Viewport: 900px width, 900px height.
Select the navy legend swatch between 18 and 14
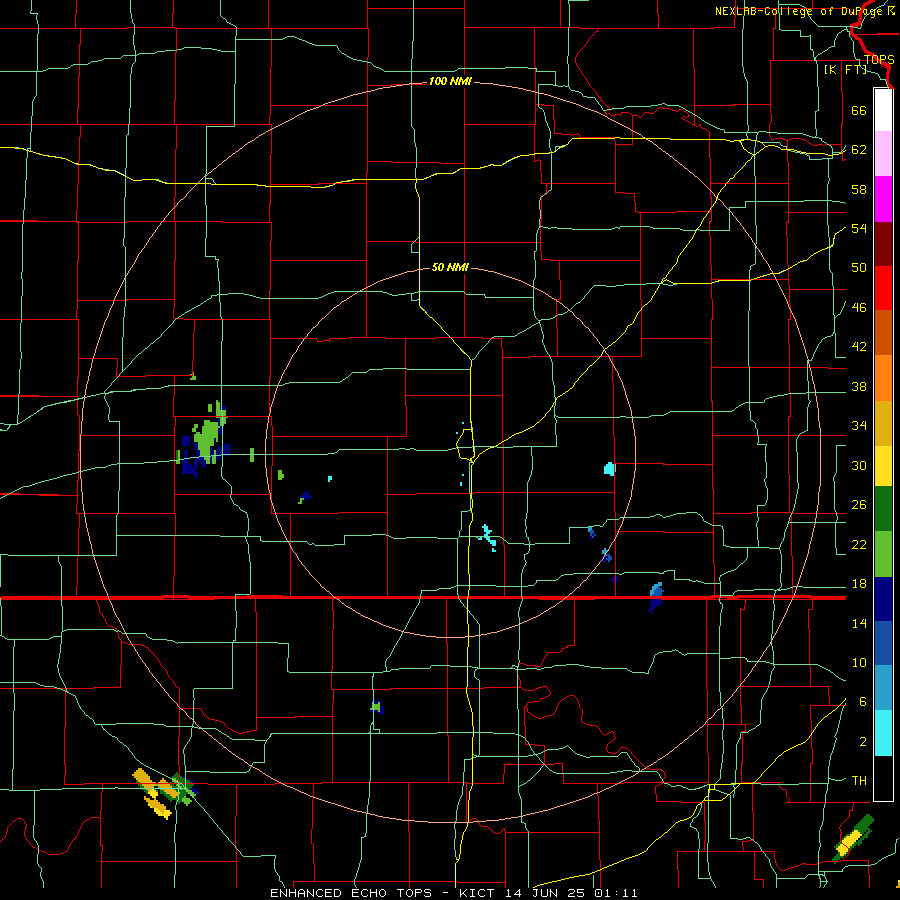[883, 599]
